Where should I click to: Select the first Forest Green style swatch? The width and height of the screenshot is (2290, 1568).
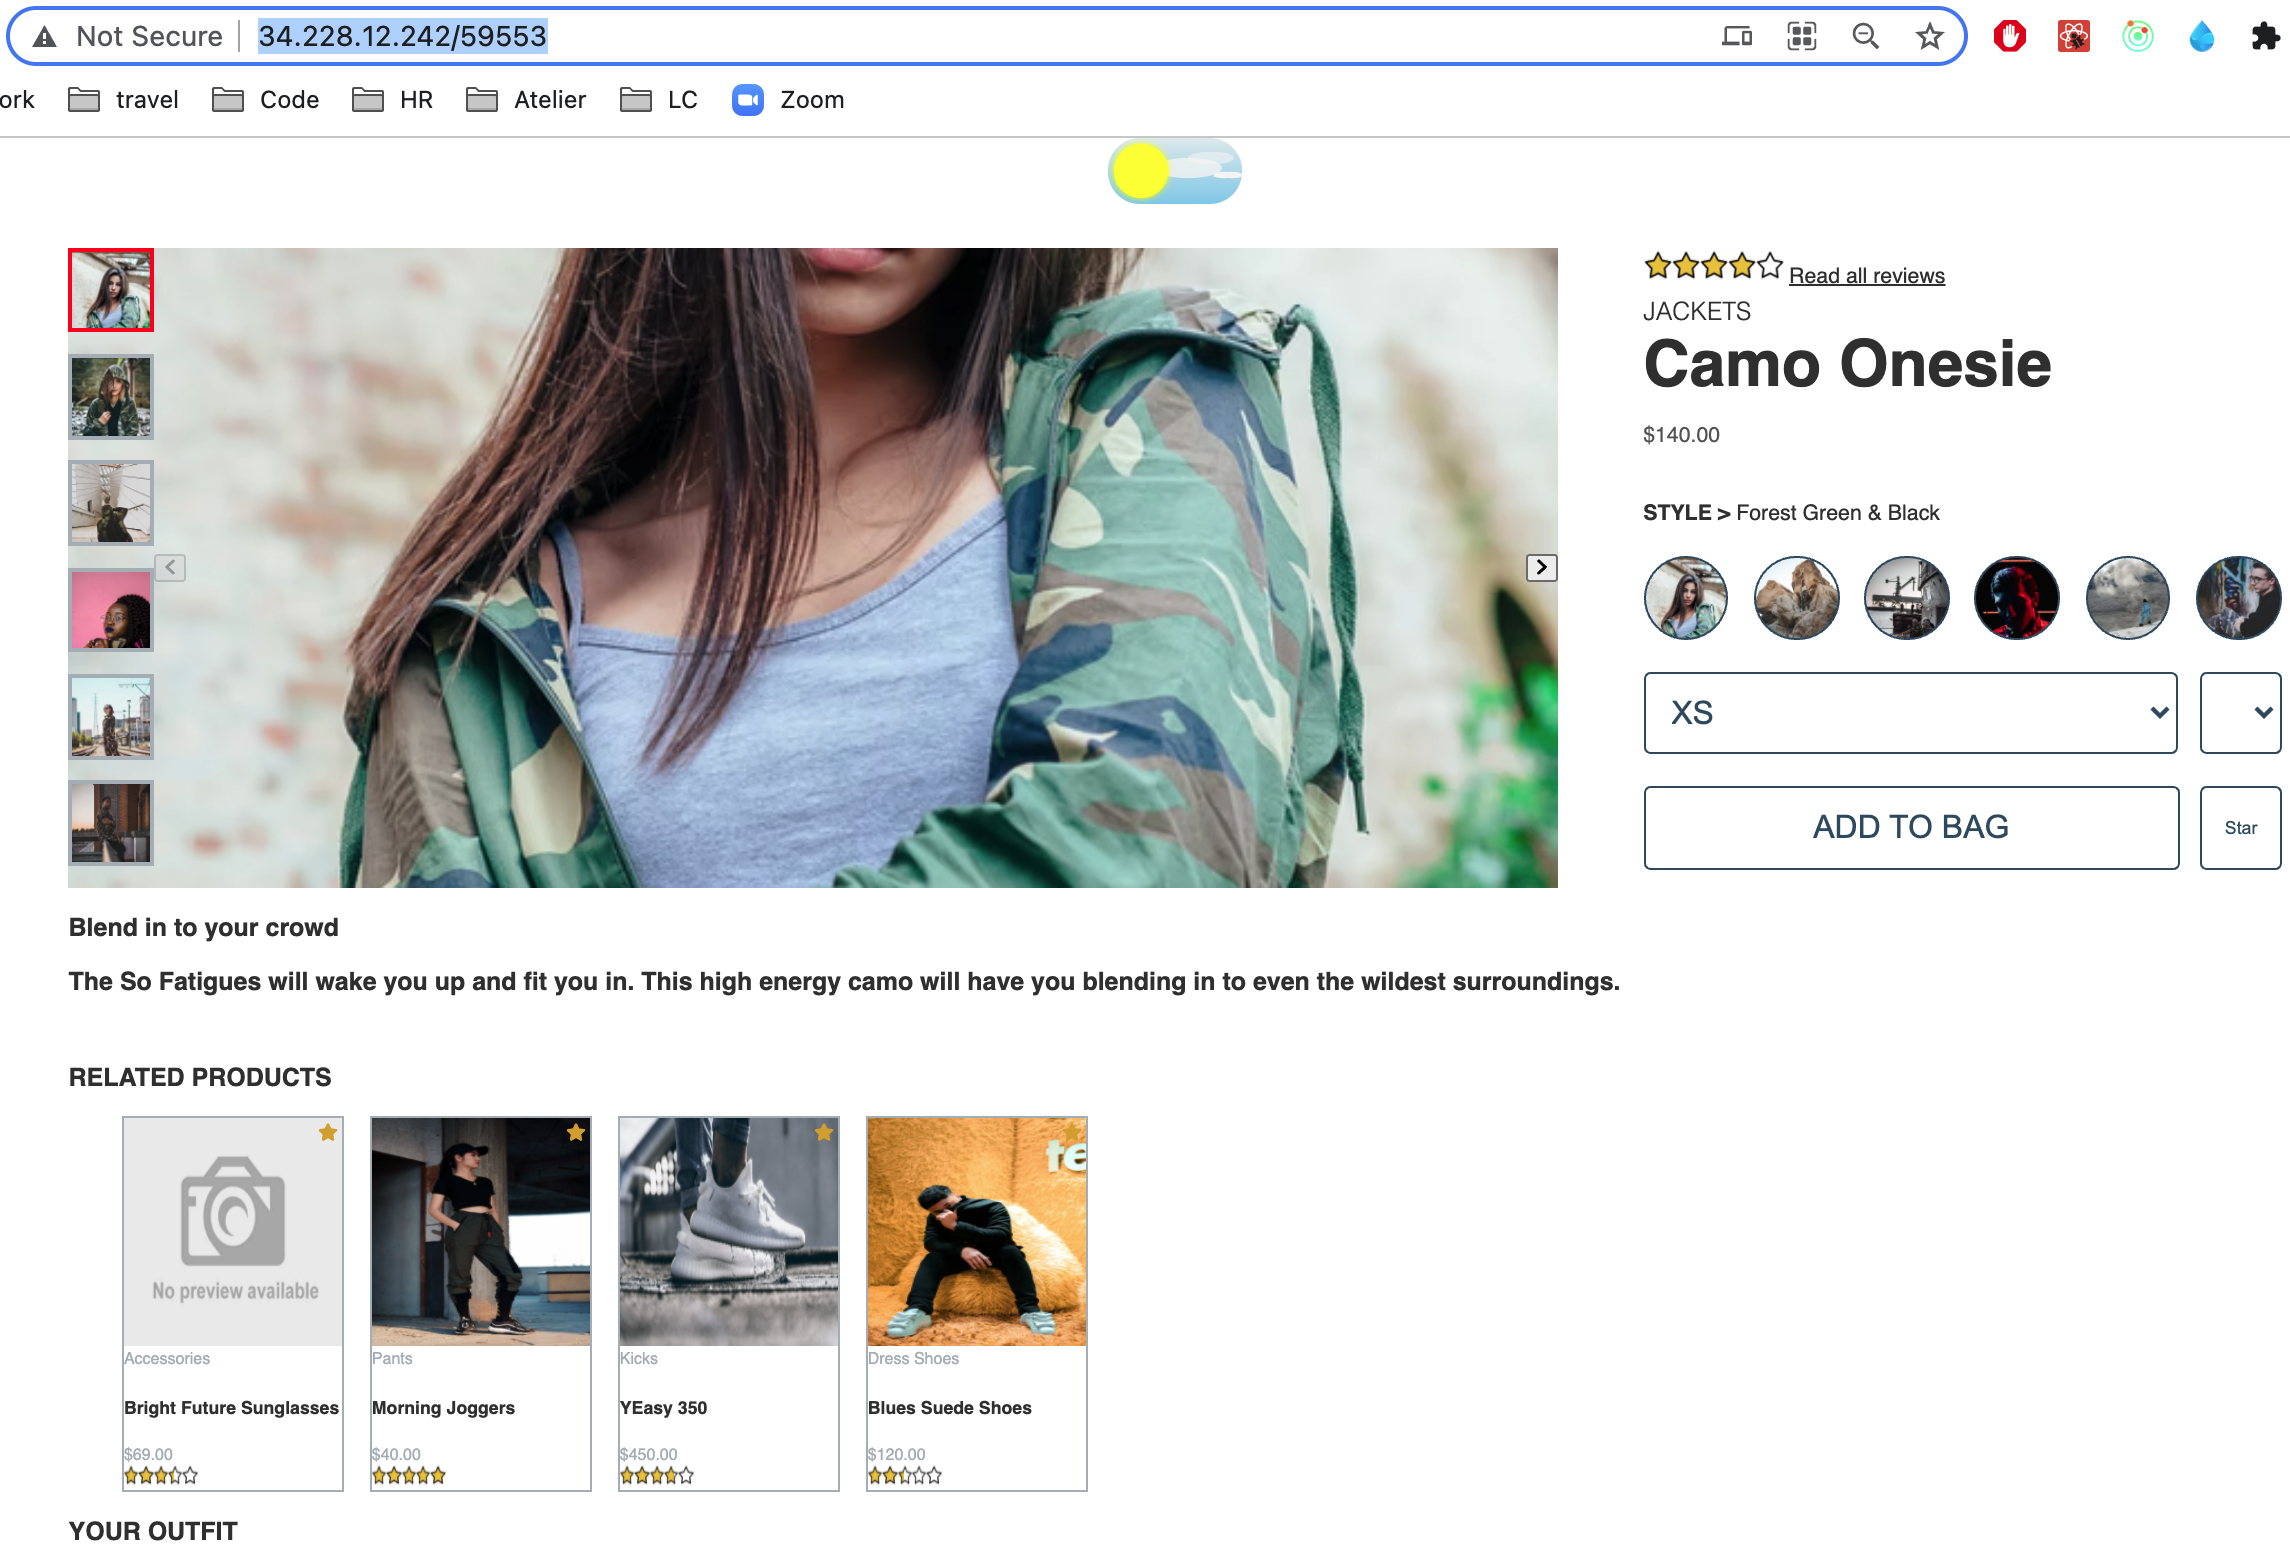tap(1686, 598)
